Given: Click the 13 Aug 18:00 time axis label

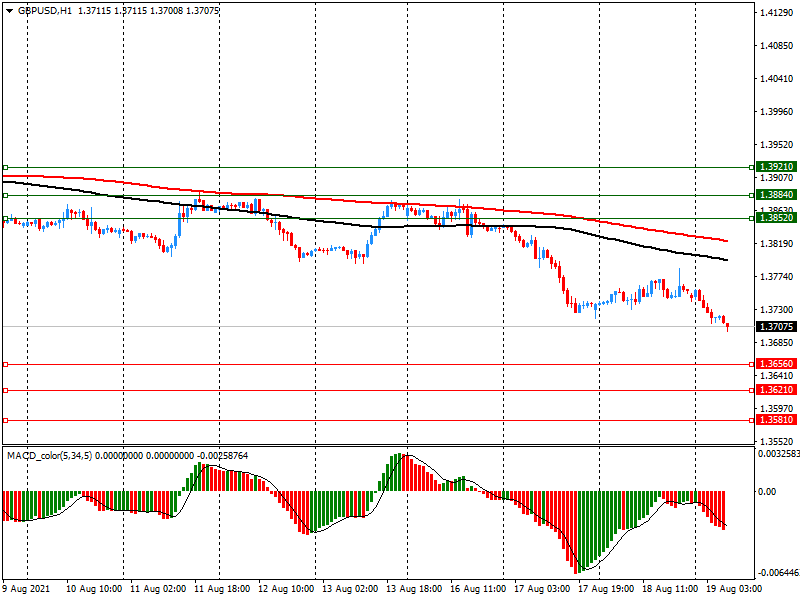Looking at the screenshot, I should coord(414,589).
